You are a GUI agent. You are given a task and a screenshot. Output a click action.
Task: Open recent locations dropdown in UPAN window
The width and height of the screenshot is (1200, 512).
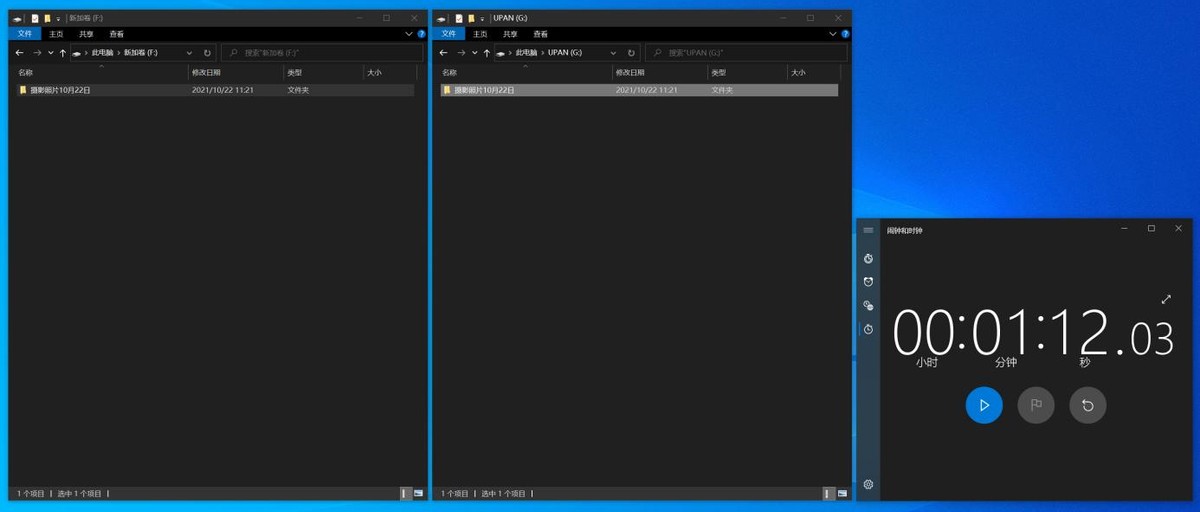click(474, 52)
